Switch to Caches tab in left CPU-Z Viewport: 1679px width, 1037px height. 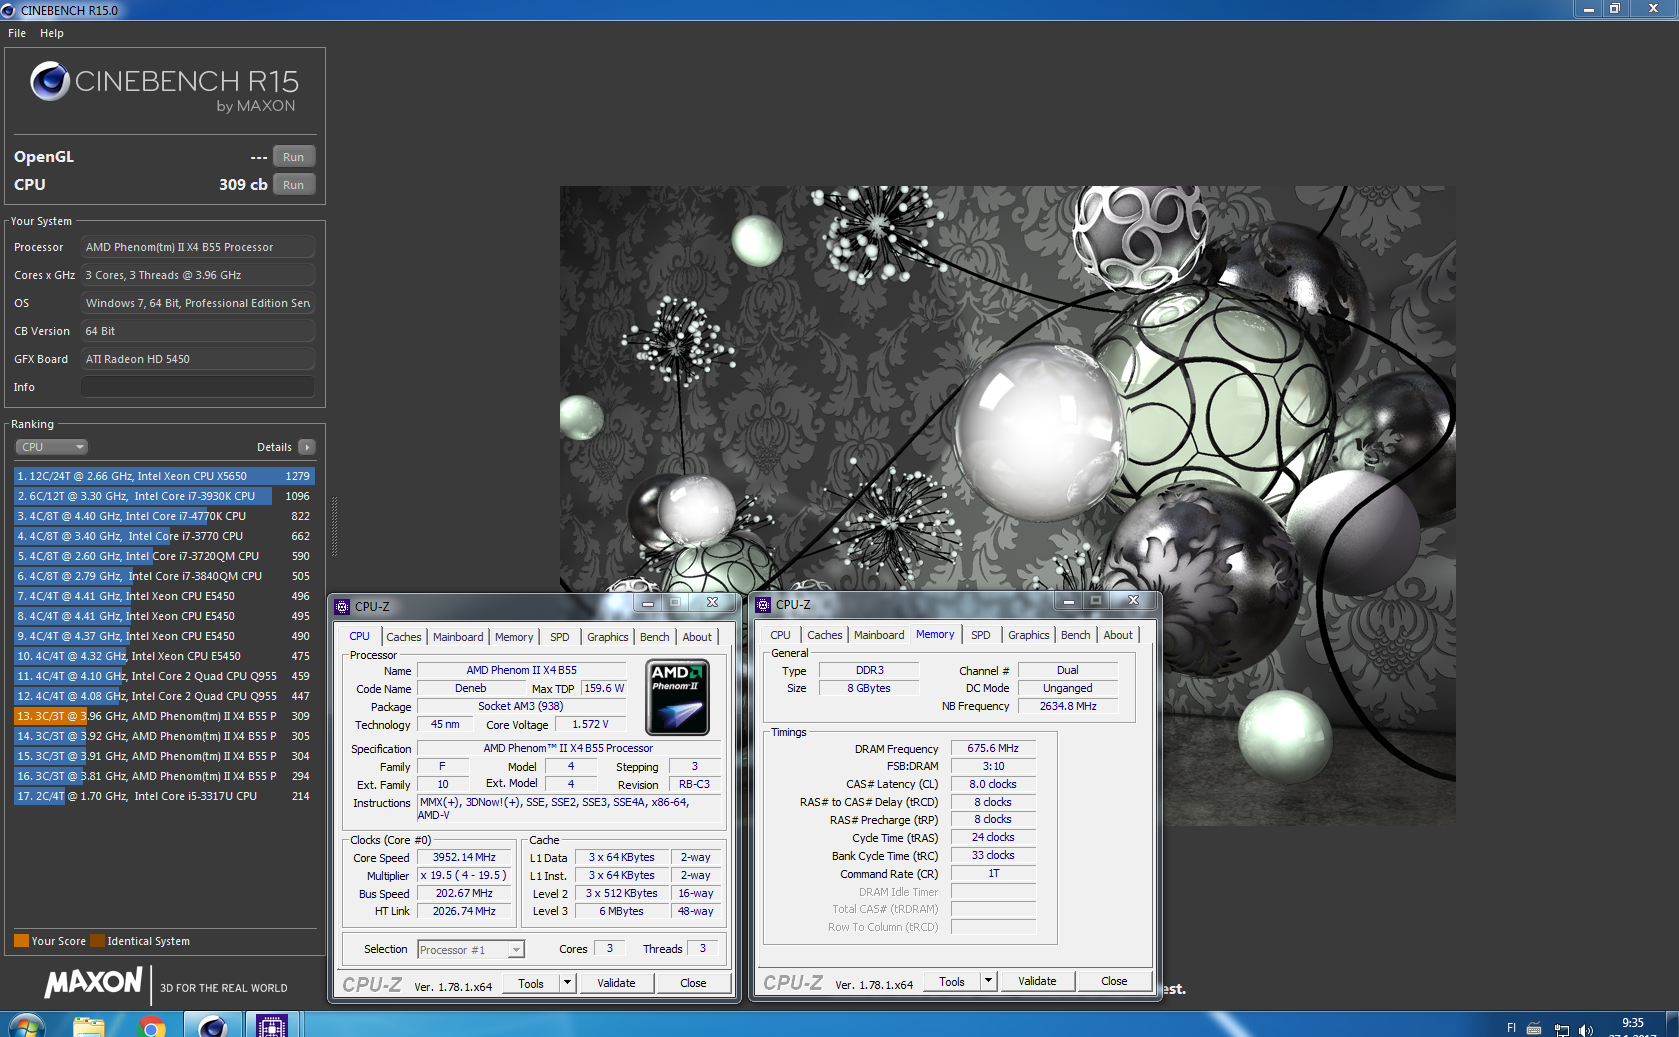point(404,637)
